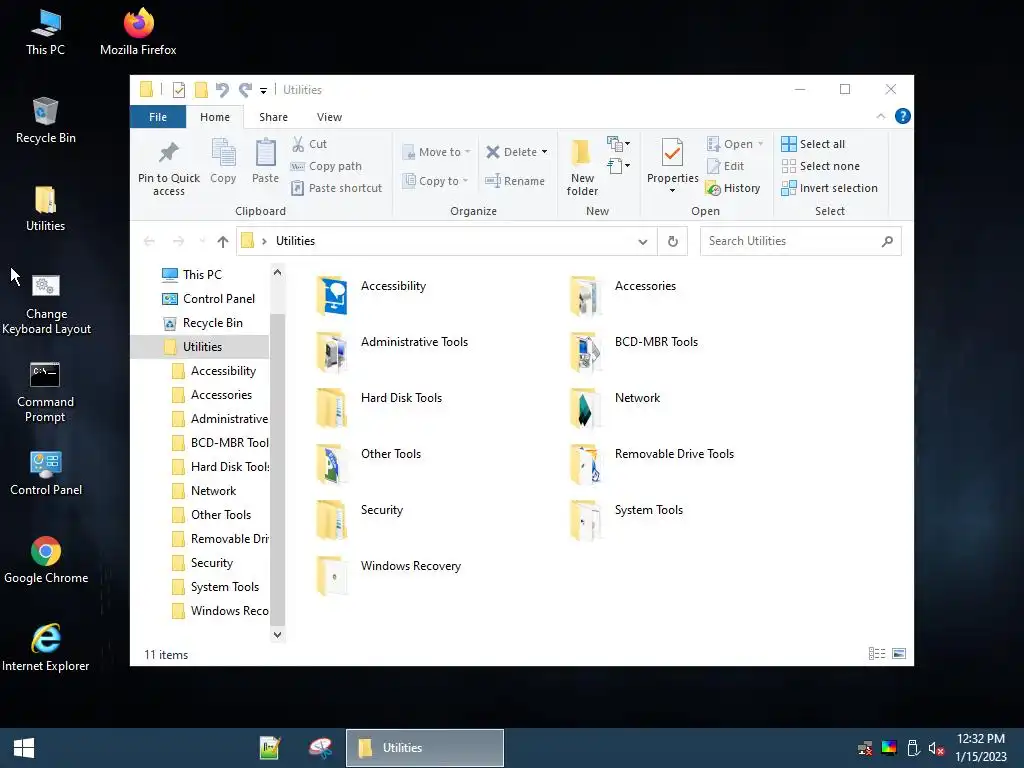Open the New item dropdown
1024x768 pixels.
618,144
